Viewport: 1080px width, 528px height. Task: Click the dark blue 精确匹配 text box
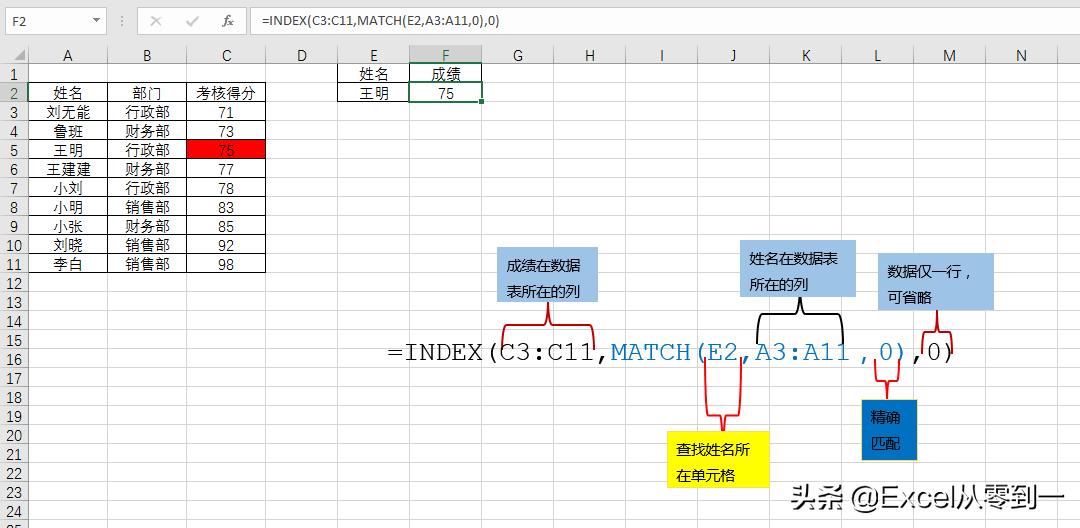pyautogui.click(x=889, y=430)
